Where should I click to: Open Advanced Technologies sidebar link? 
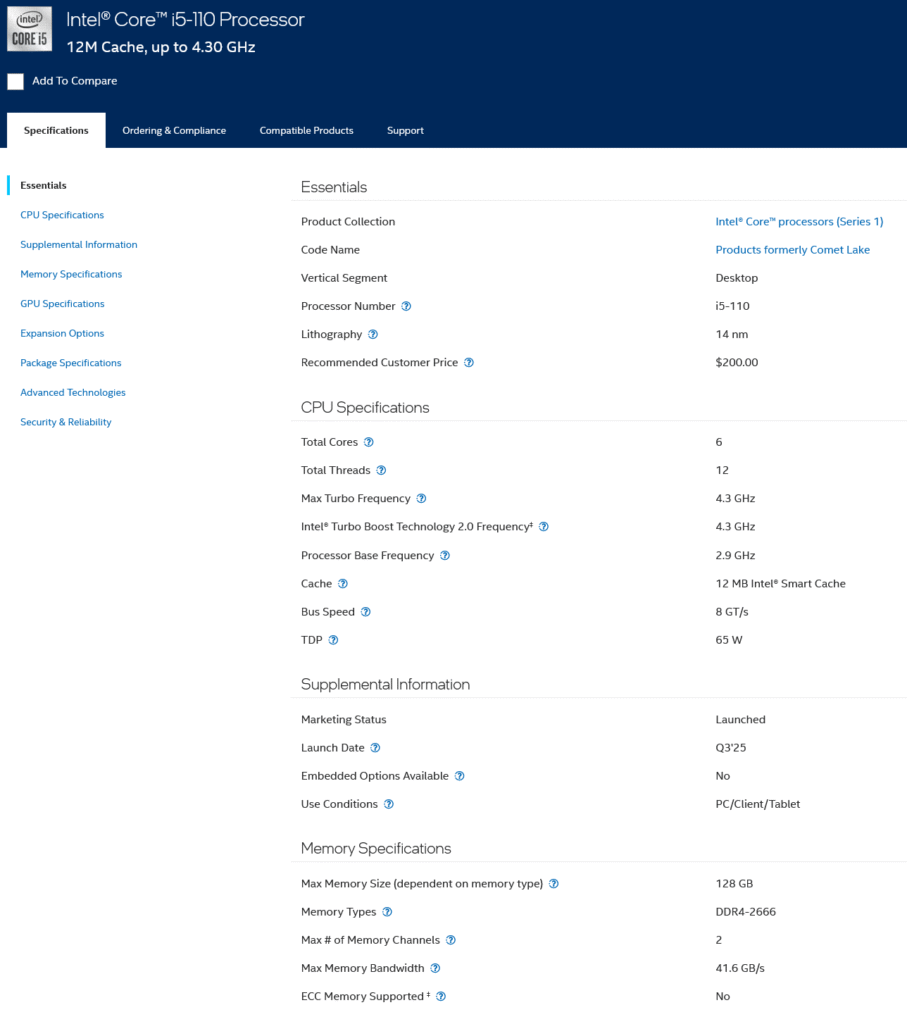(x=72, y=392)
